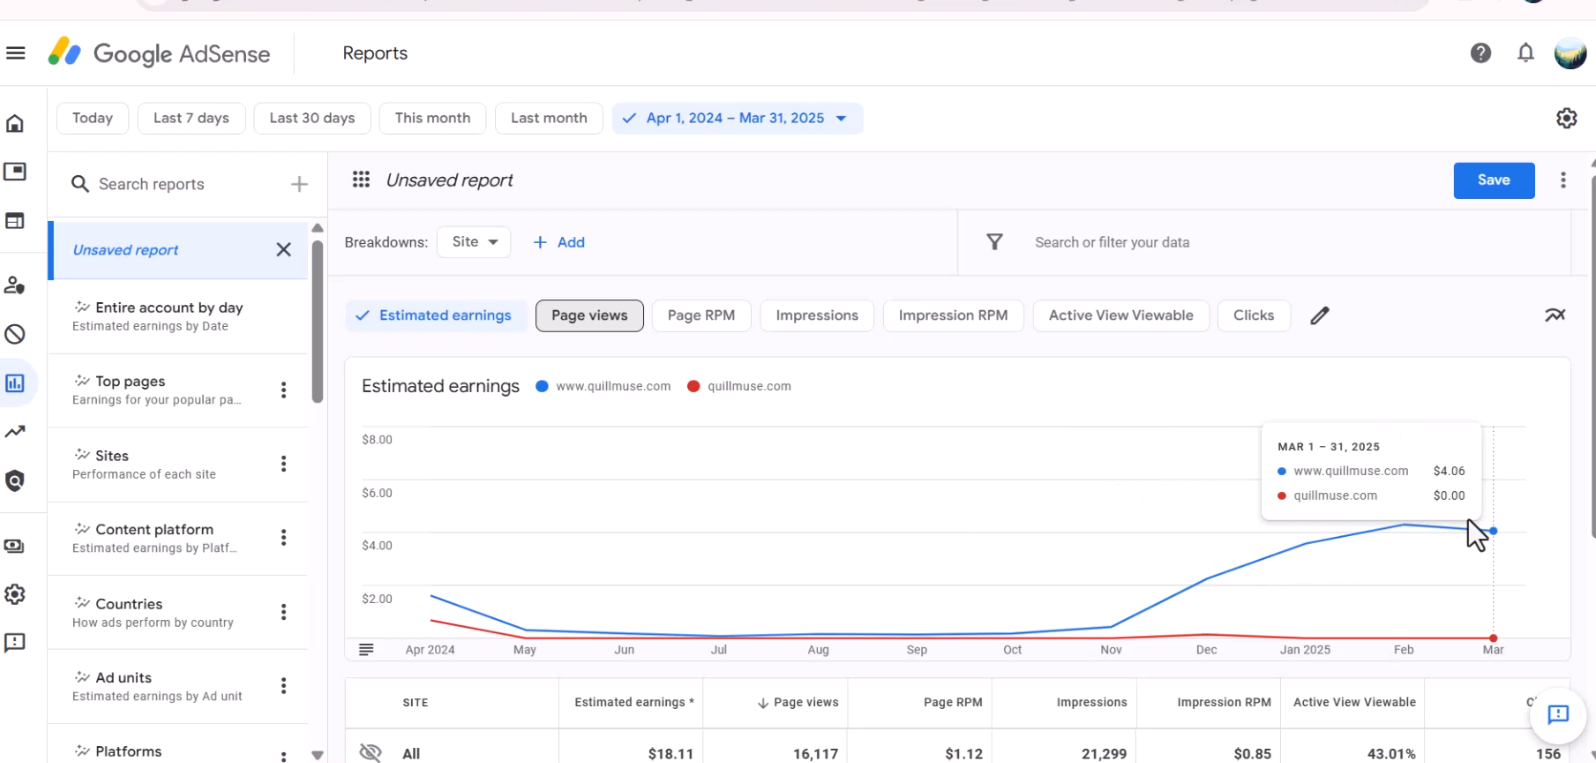The height and width of the screenshot is (763, 1596).
Task: Click the quillmuse.com red legend dot
Action: (693, 386)
